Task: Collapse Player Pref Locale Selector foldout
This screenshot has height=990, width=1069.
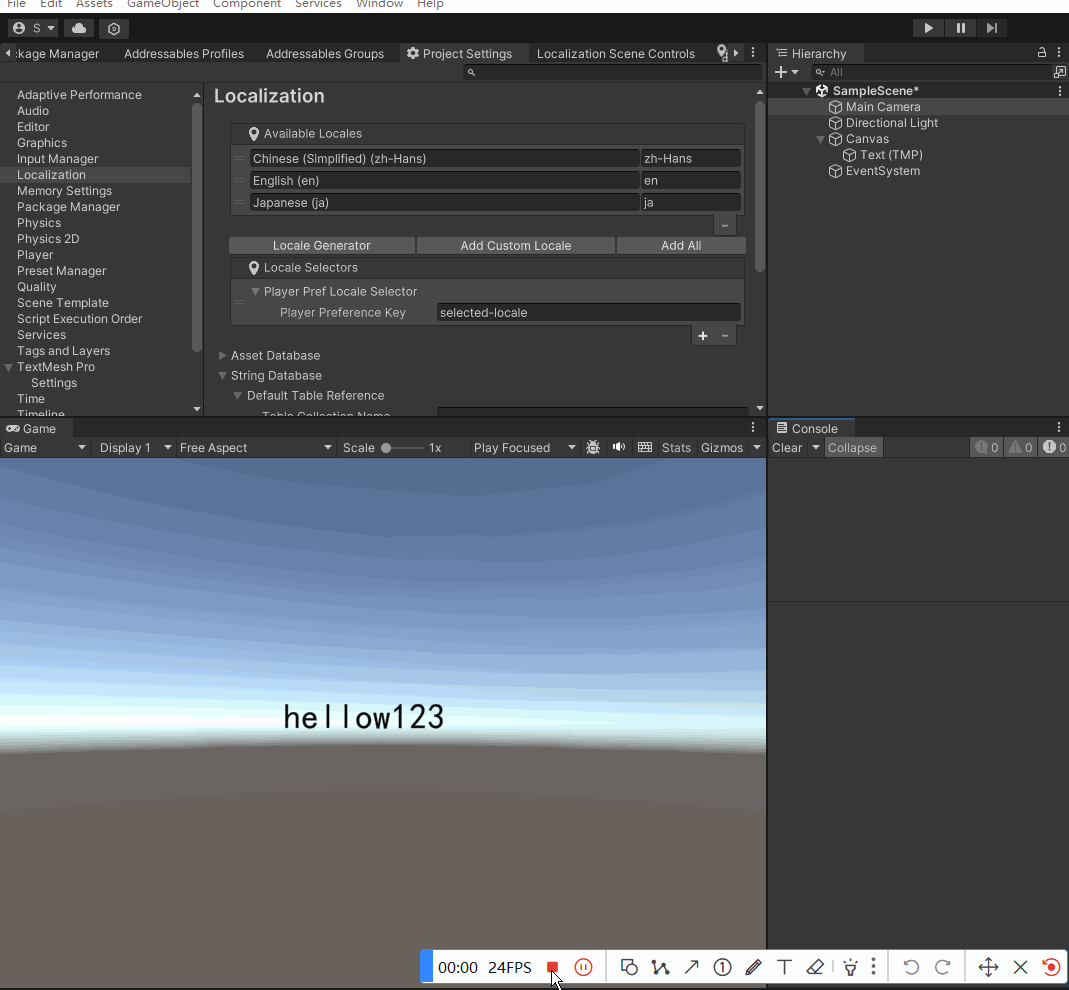Action: [x=255, y=292]
